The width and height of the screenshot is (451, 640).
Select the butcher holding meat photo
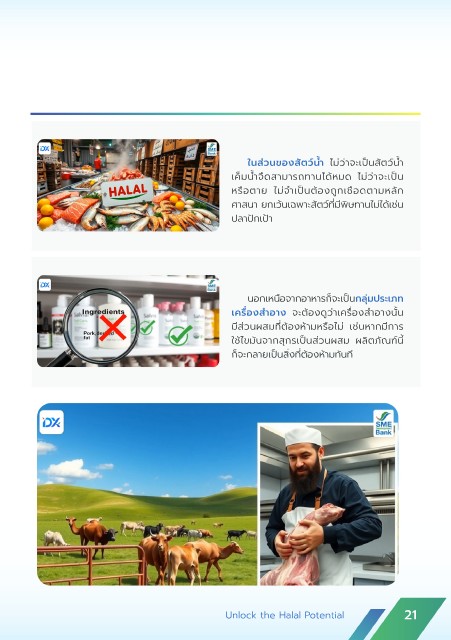click(x=327, y=504)
